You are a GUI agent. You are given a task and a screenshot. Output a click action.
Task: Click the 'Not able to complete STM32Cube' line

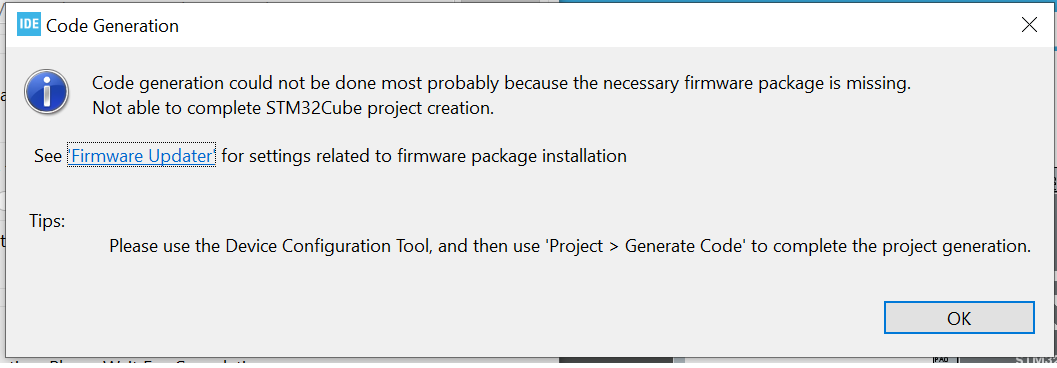(293, 108)
